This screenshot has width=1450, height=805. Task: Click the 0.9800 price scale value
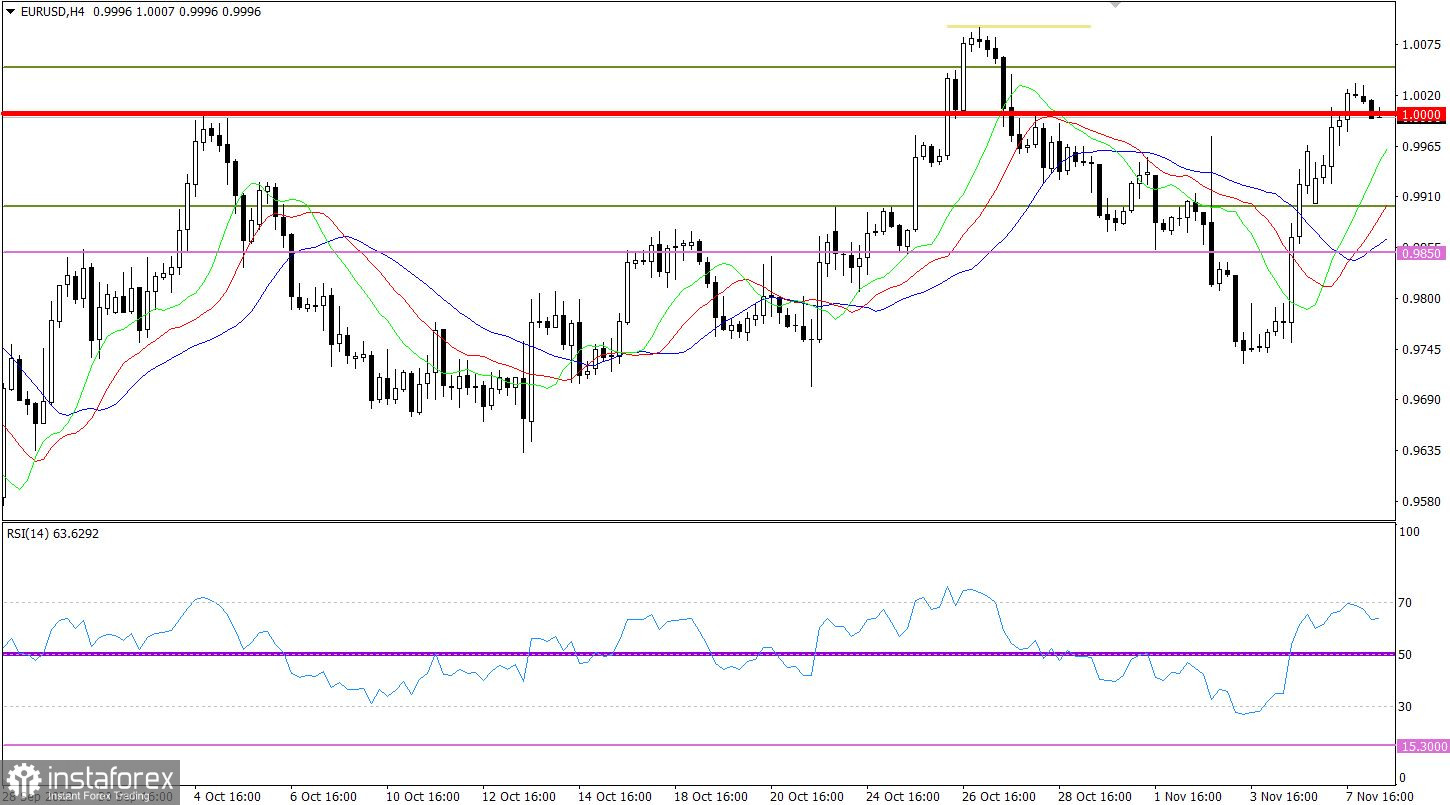1422,298
